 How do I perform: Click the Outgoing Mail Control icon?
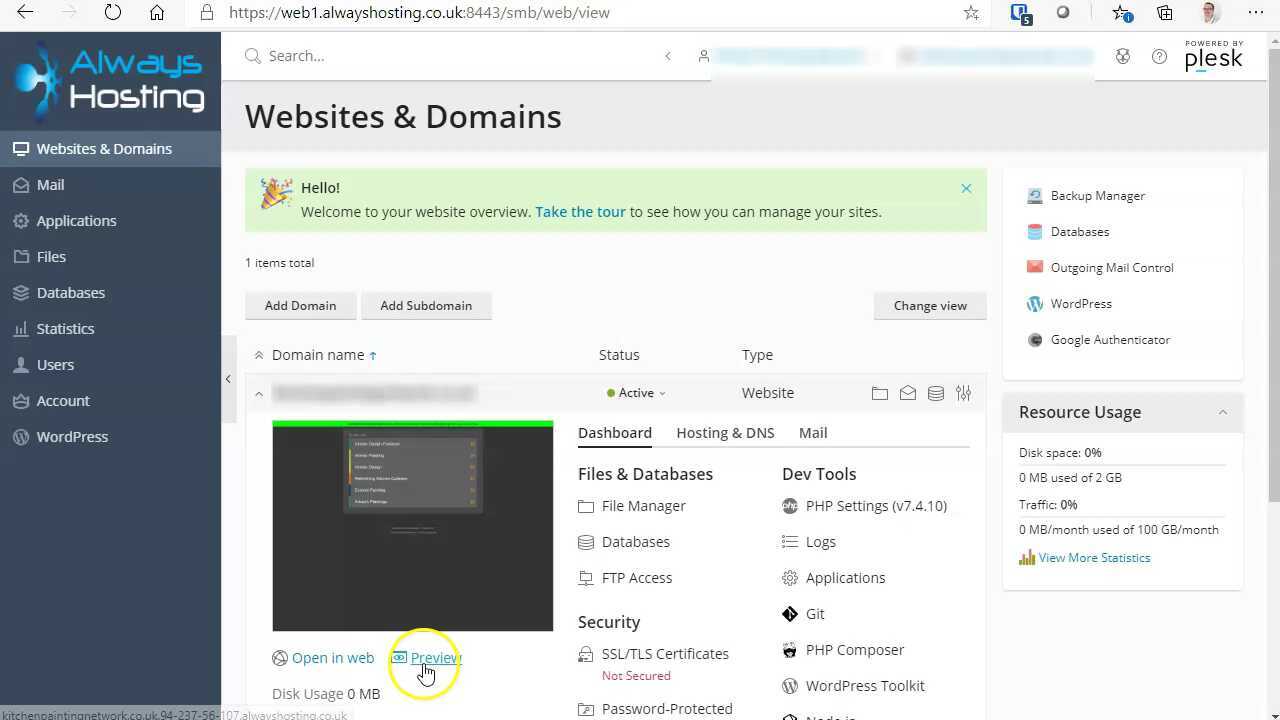coord(1035,268)
